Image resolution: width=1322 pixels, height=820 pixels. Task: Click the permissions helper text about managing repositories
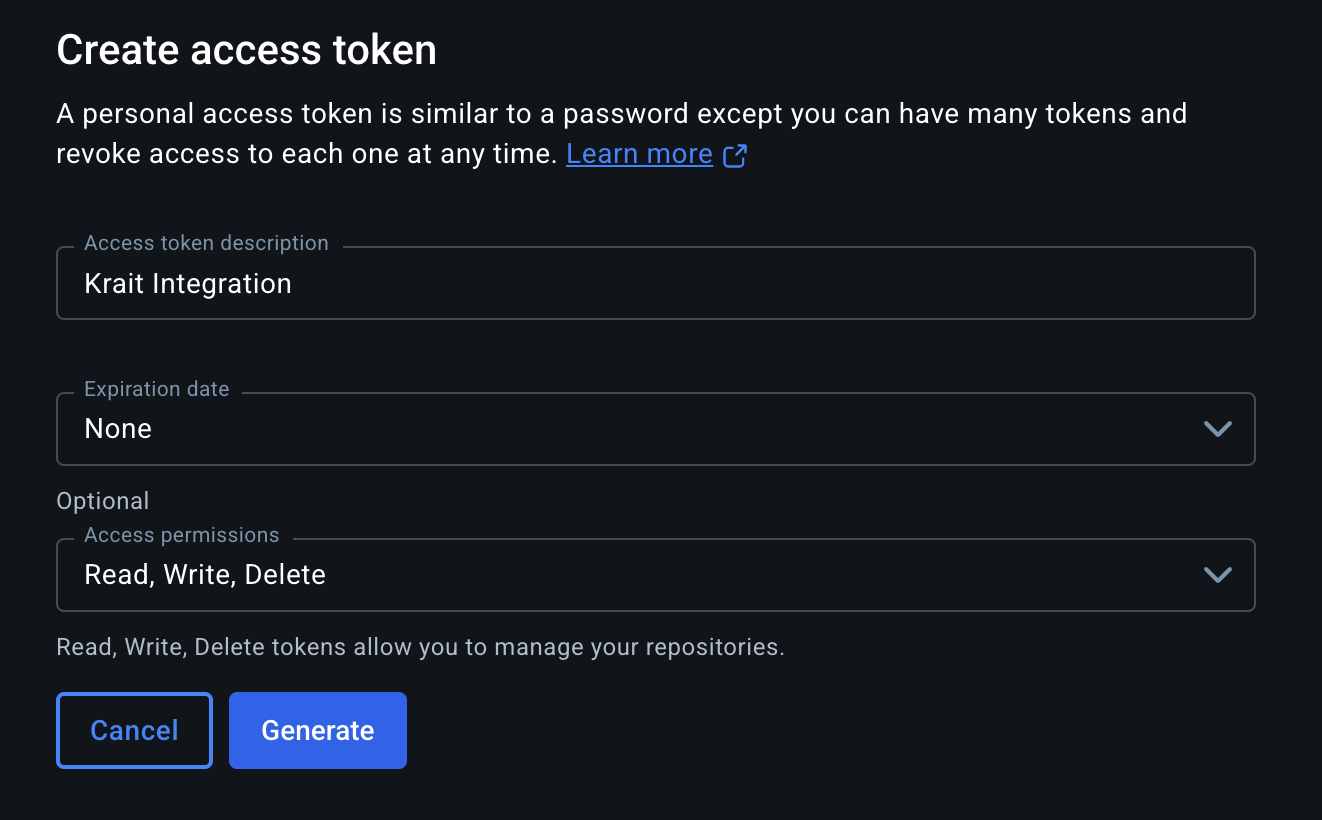tap(420, 647)
